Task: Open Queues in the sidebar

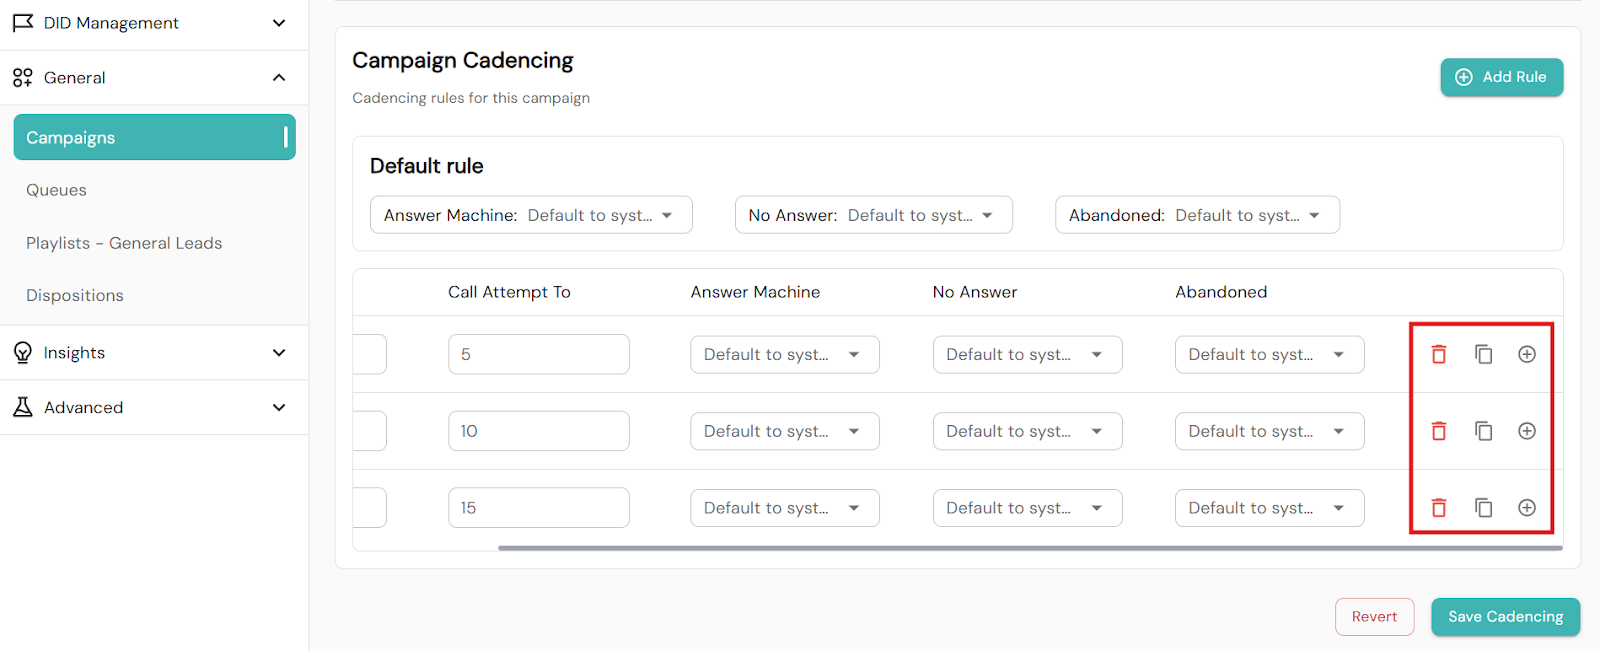Action: click(x=57, y=190)
